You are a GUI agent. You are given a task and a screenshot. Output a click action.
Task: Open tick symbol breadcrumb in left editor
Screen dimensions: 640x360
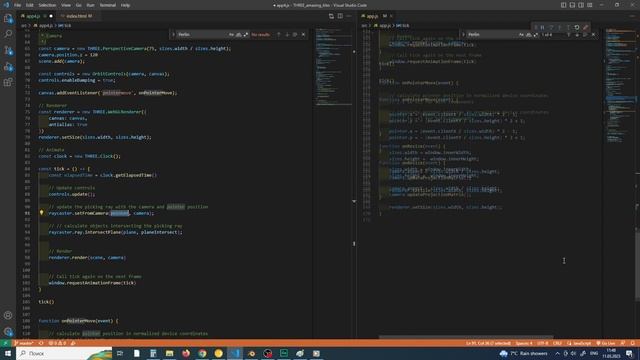(x=64, y=25)
